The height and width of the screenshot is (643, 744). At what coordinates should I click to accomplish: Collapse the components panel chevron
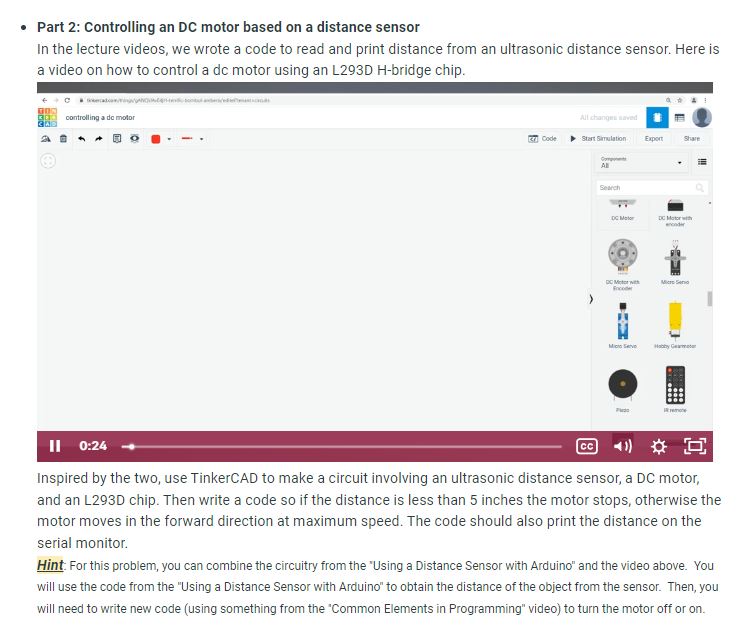coord(591,299)
